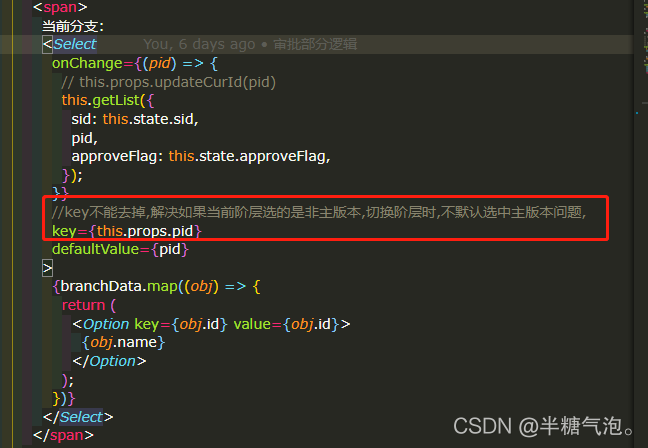
Task: Click the minimap at the right edge
Action: coord(641,223)
